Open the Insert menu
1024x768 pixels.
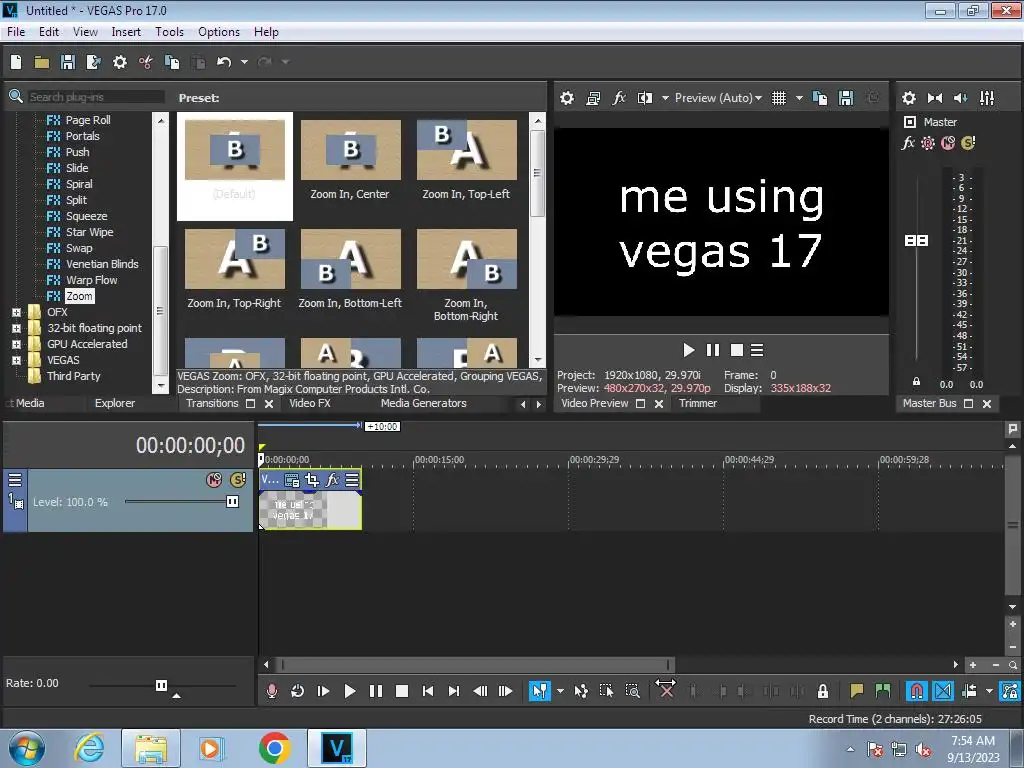[x=126, y=32]
